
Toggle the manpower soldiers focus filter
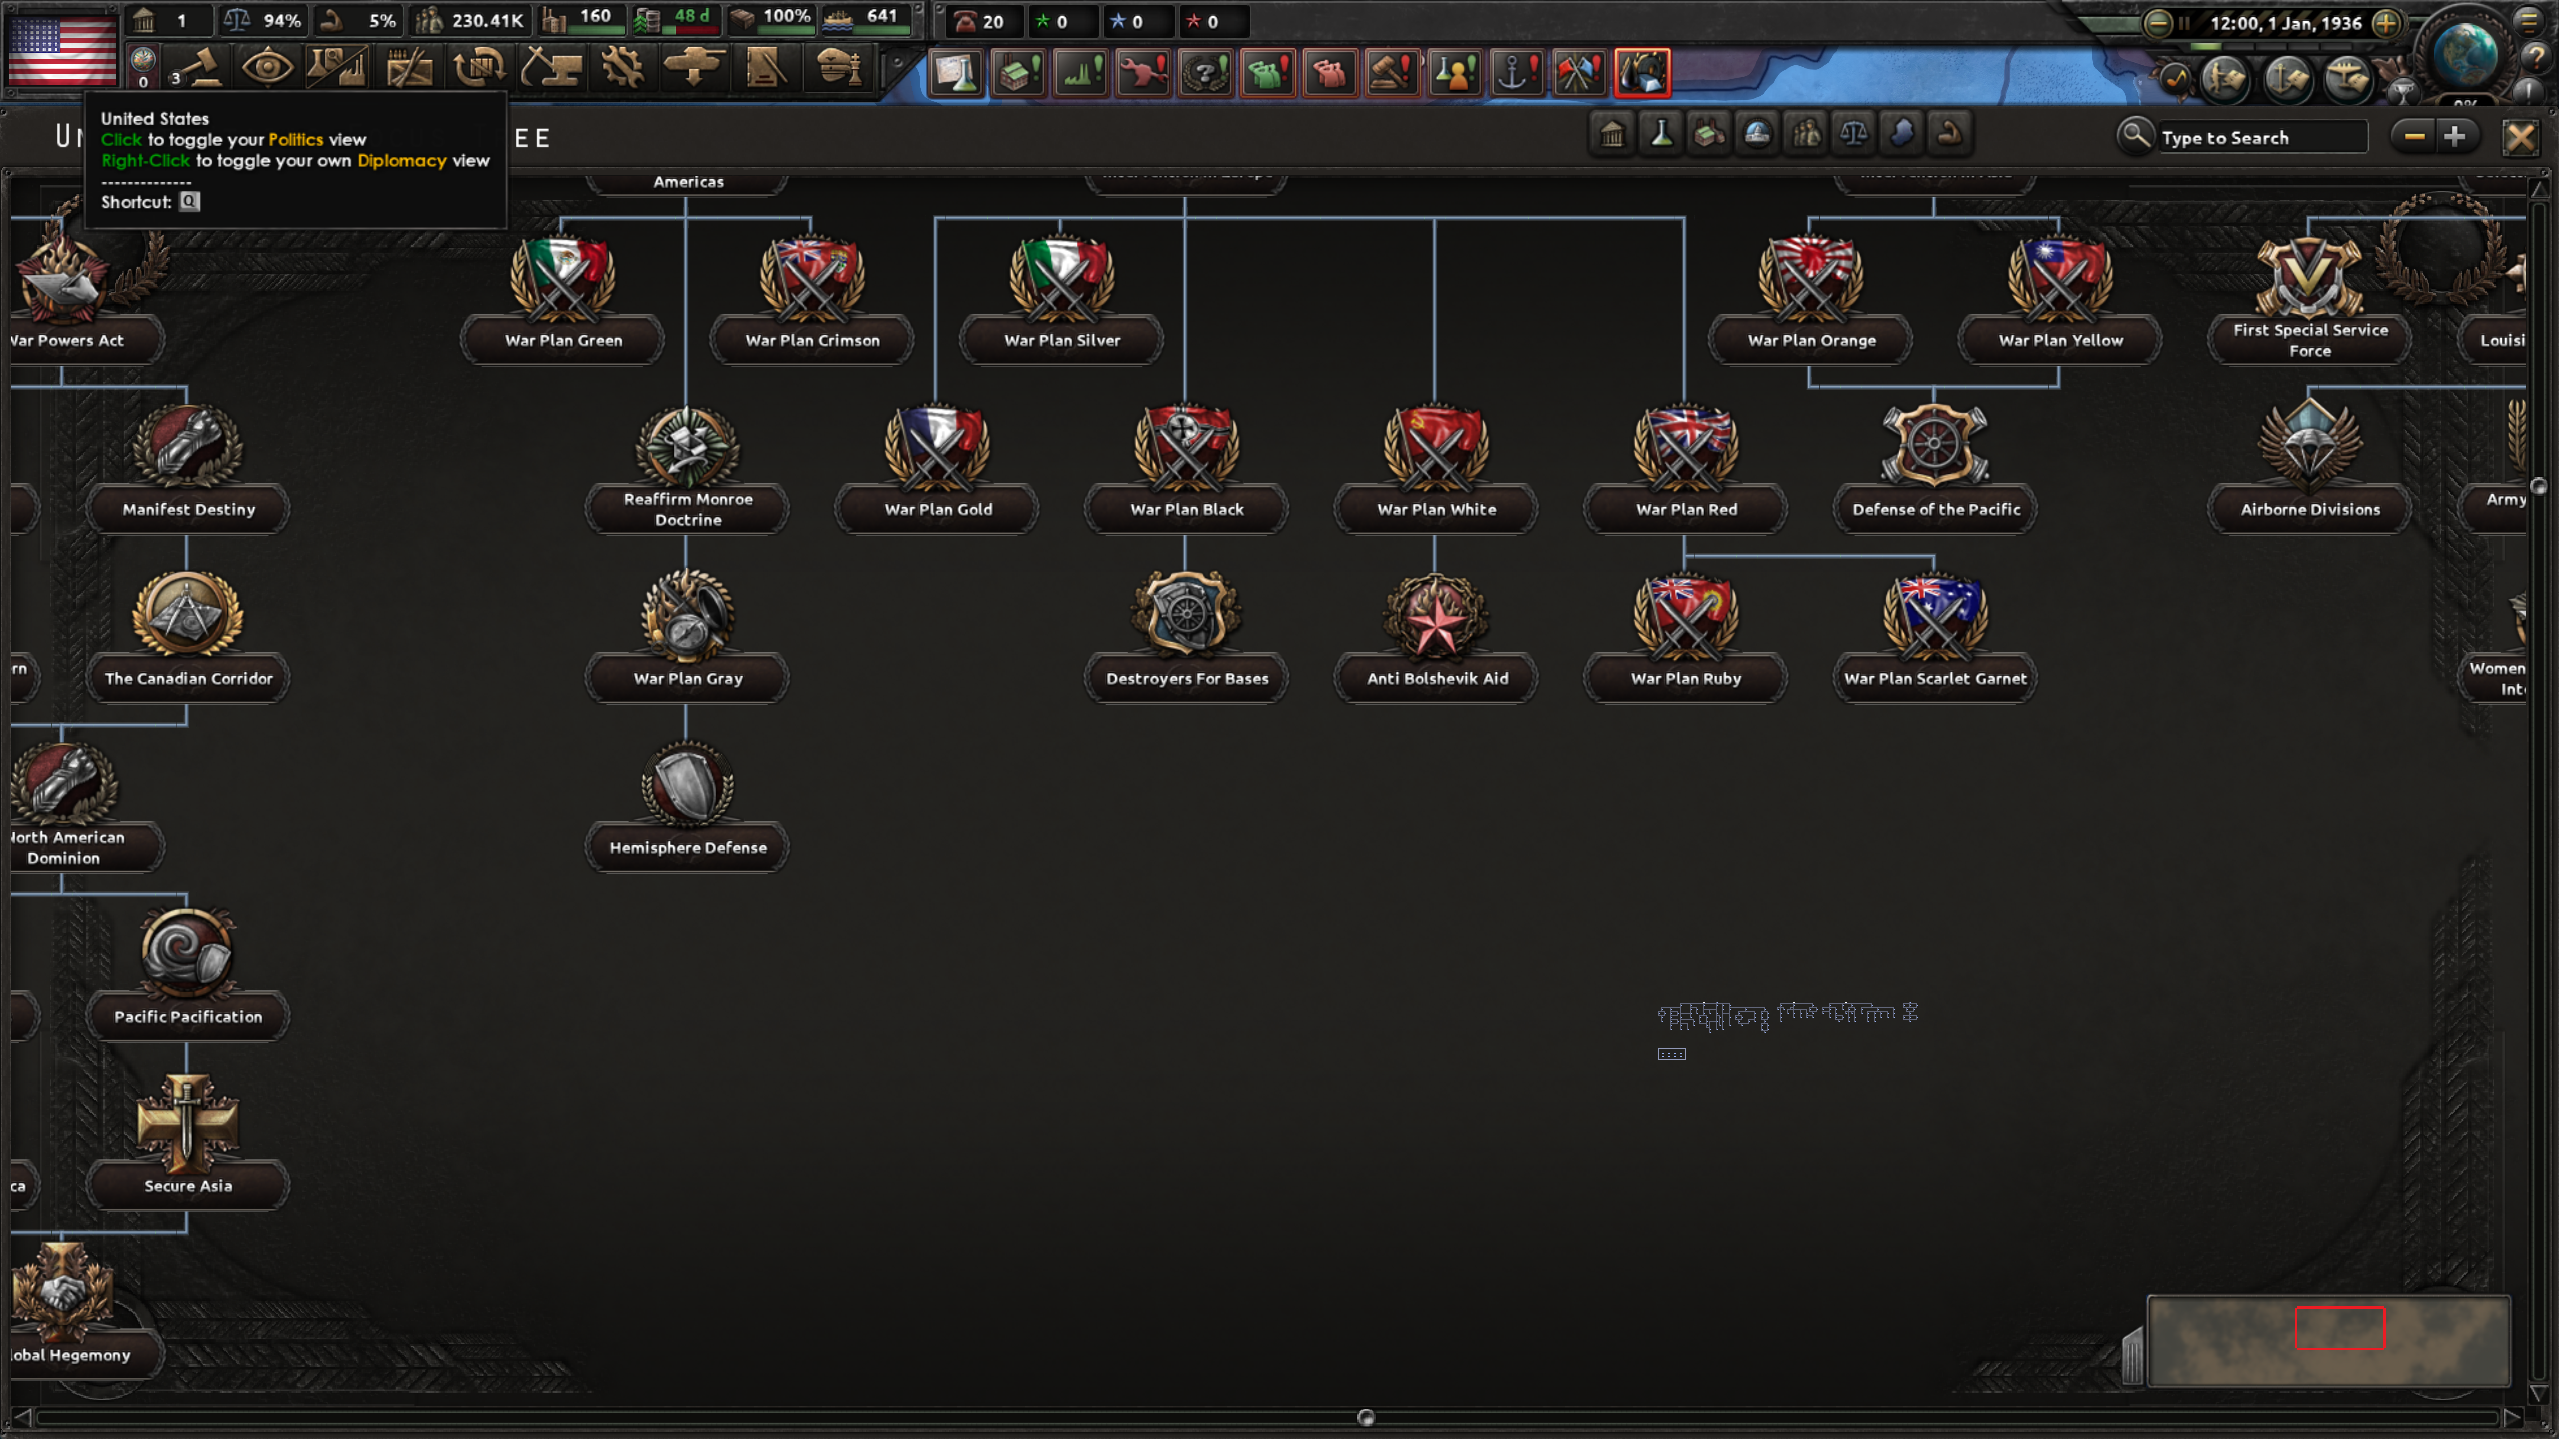pos(1806,134)
